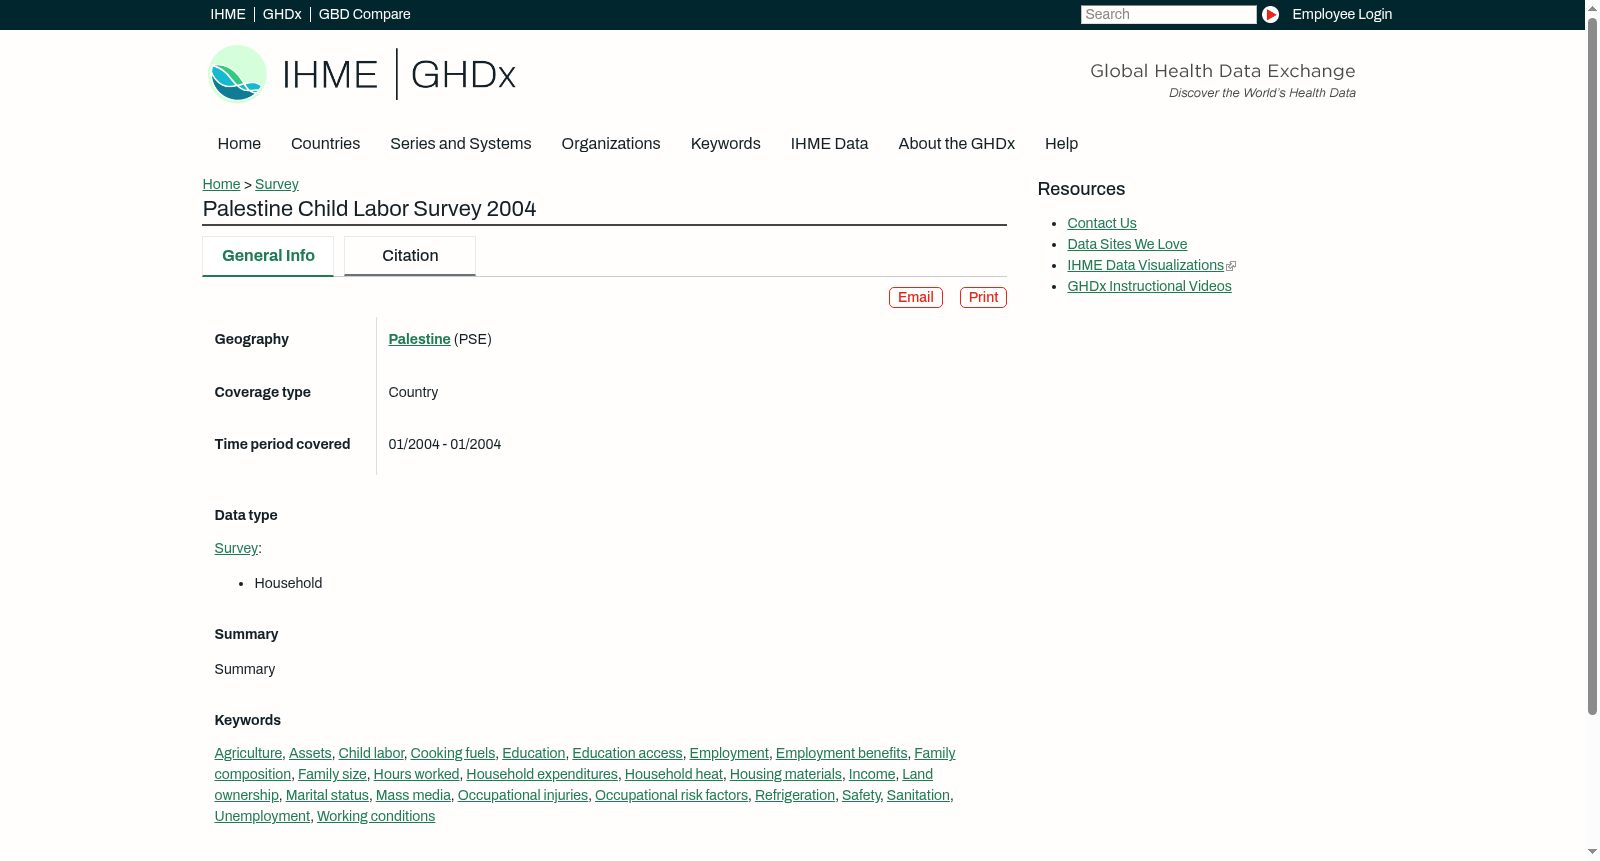
Task: Switch to General Info tab
Action: (268, 256)
